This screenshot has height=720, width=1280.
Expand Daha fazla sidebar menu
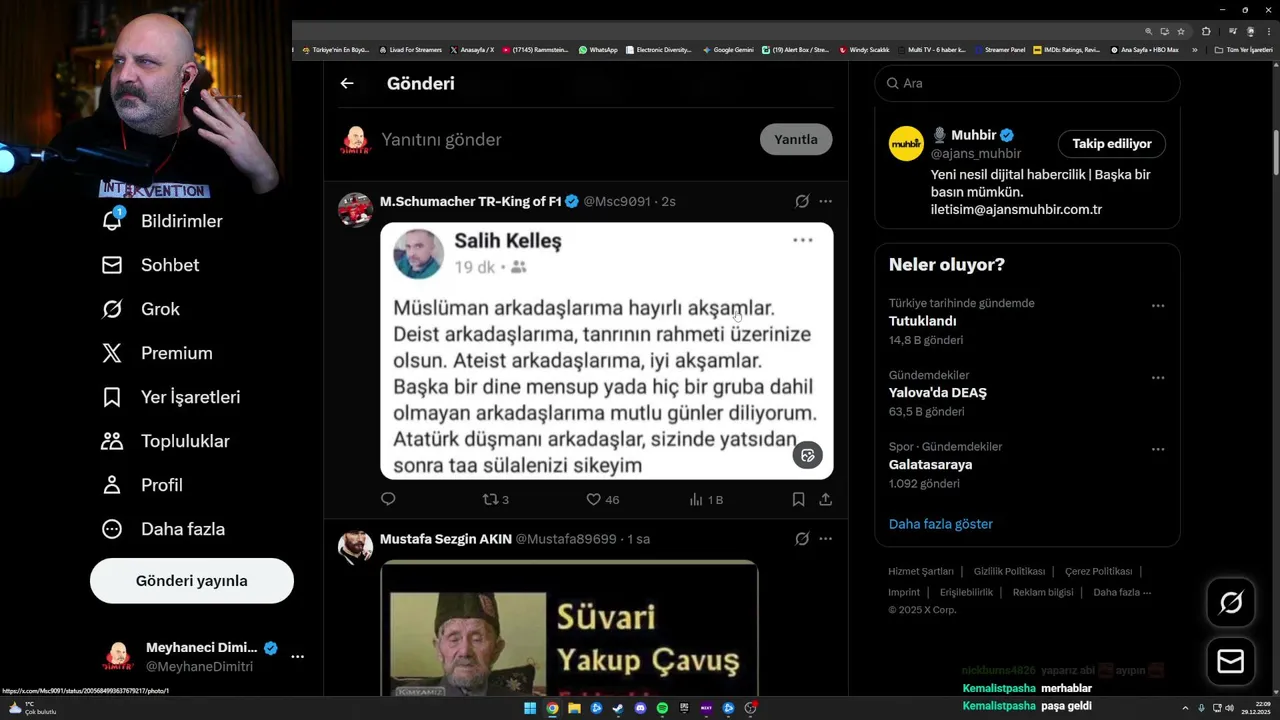tap(163, 529)
